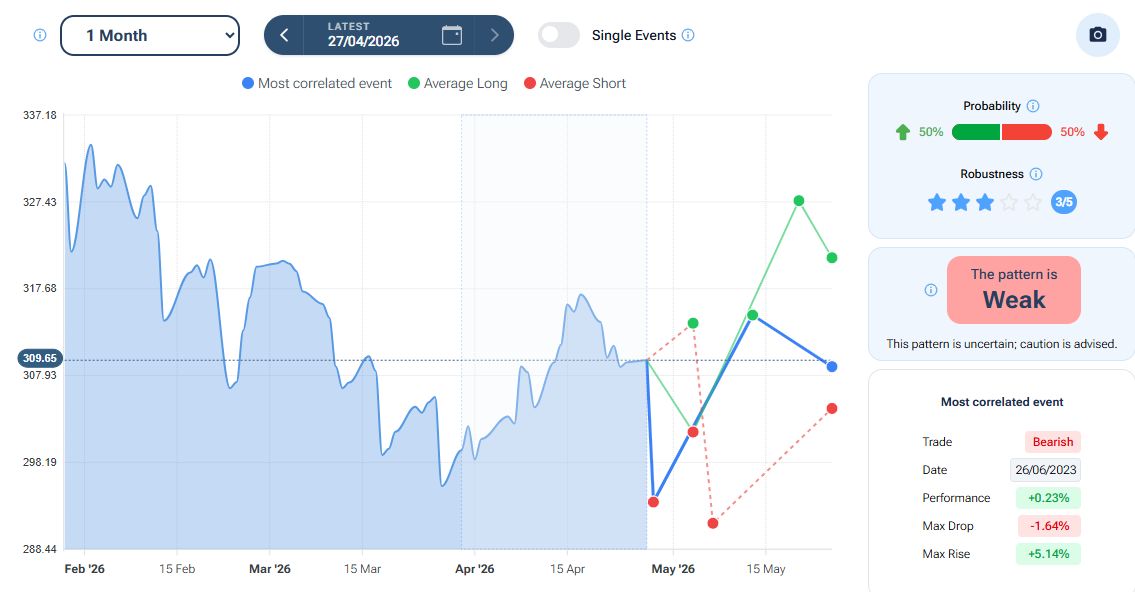Toggle the Single Events switch
1135x592 pixels.
click(x=559, y=35)
